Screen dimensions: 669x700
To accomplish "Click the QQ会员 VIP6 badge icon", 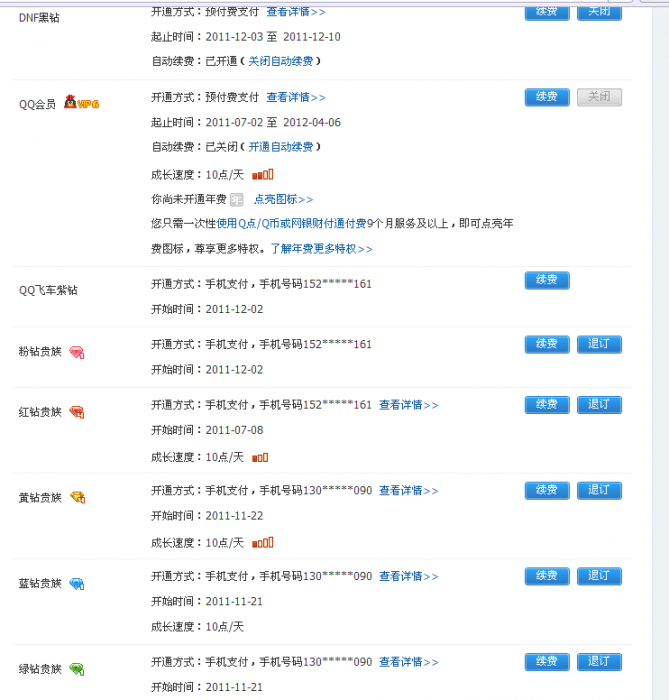I will (81, 103).
